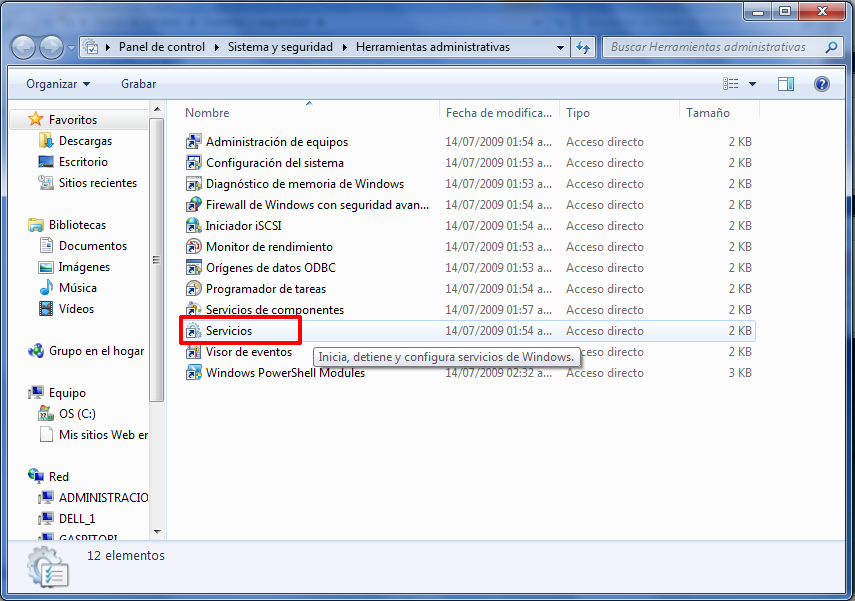The image size is (855, 601).
Task: Click 'Administración de equipos' name text
Action: 277,142
